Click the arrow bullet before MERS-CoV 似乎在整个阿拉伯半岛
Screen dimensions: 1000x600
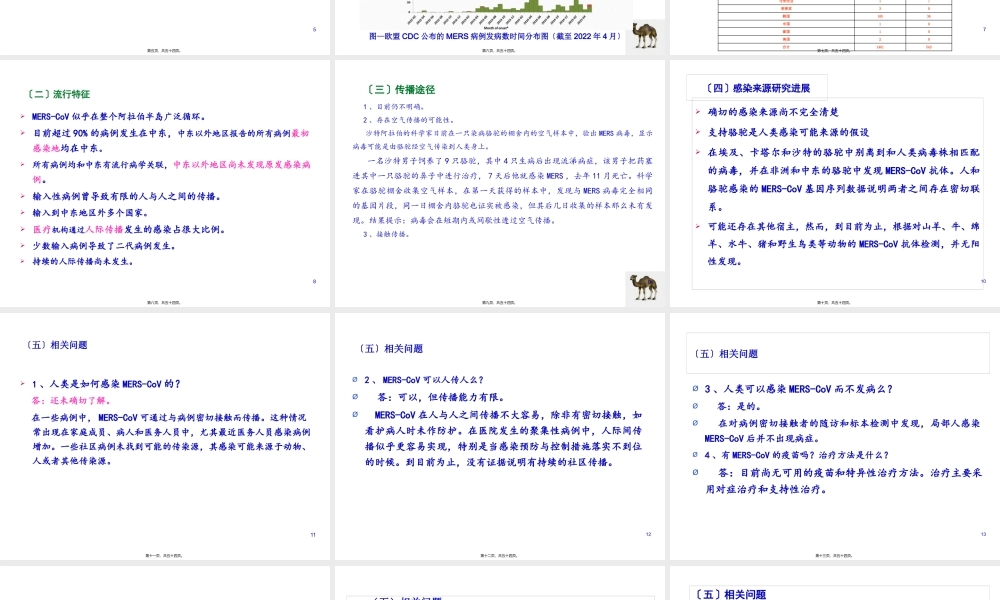click(x=23, y=117)
